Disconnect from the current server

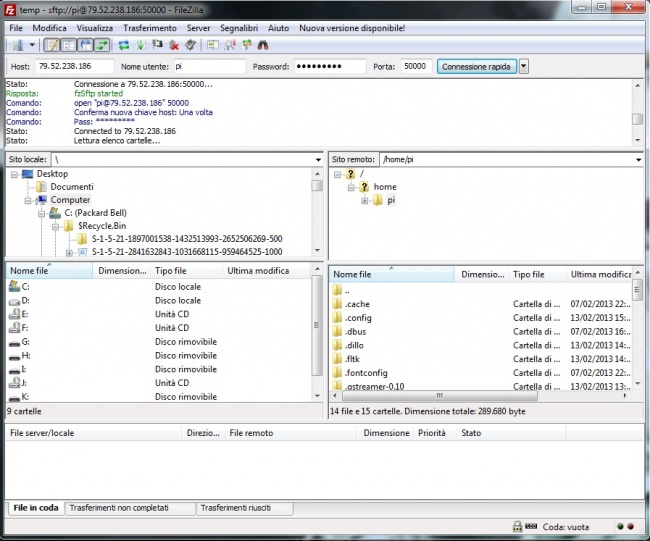pyautogui.click(x=174, y=45)
